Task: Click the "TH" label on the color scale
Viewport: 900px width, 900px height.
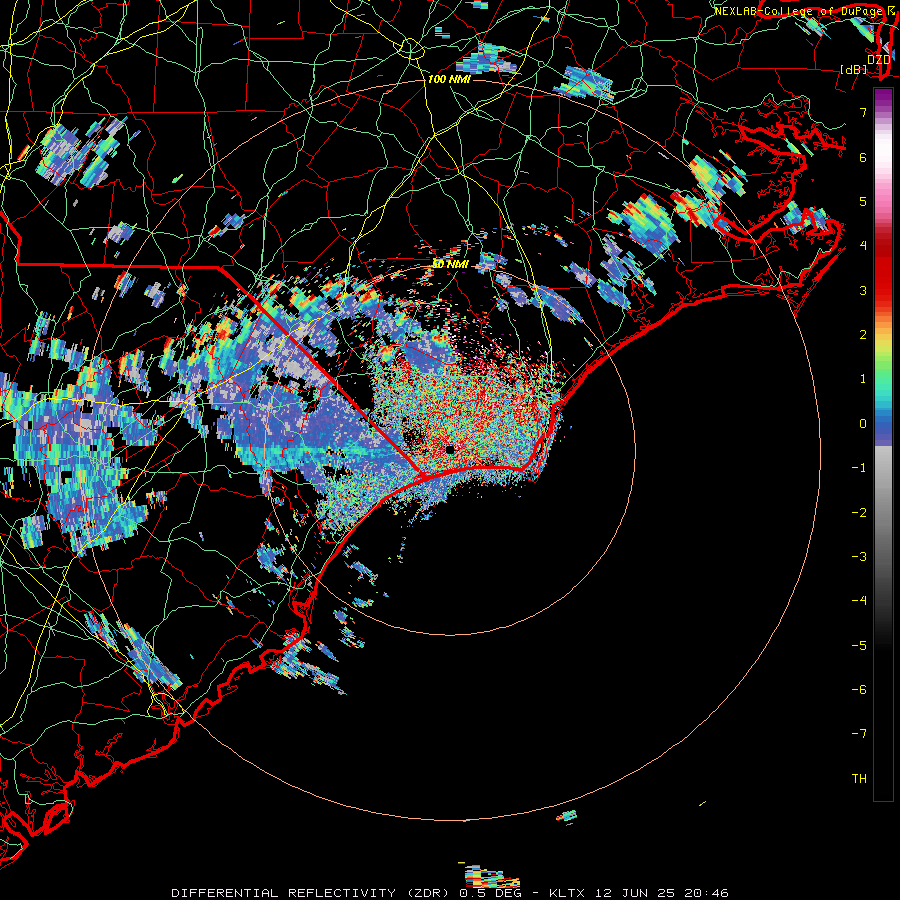Action: [859, 778]
